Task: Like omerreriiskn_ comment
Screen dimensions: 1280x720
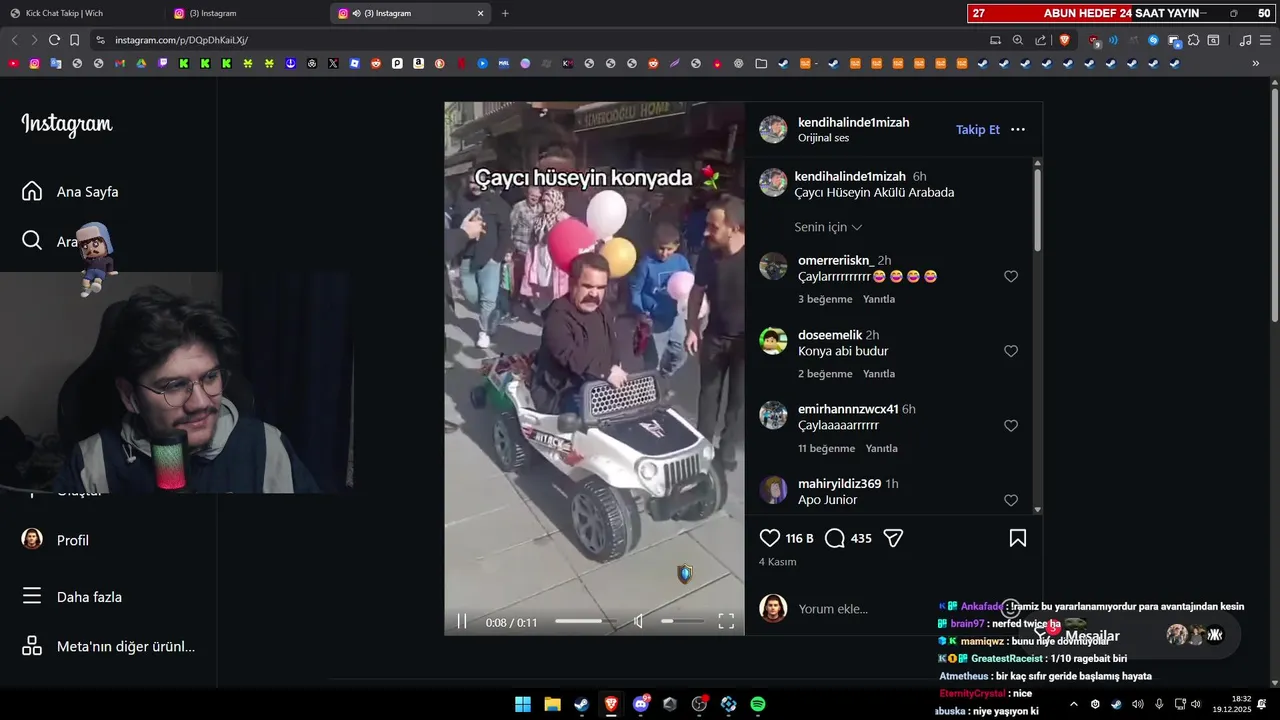Action: 1011,276
